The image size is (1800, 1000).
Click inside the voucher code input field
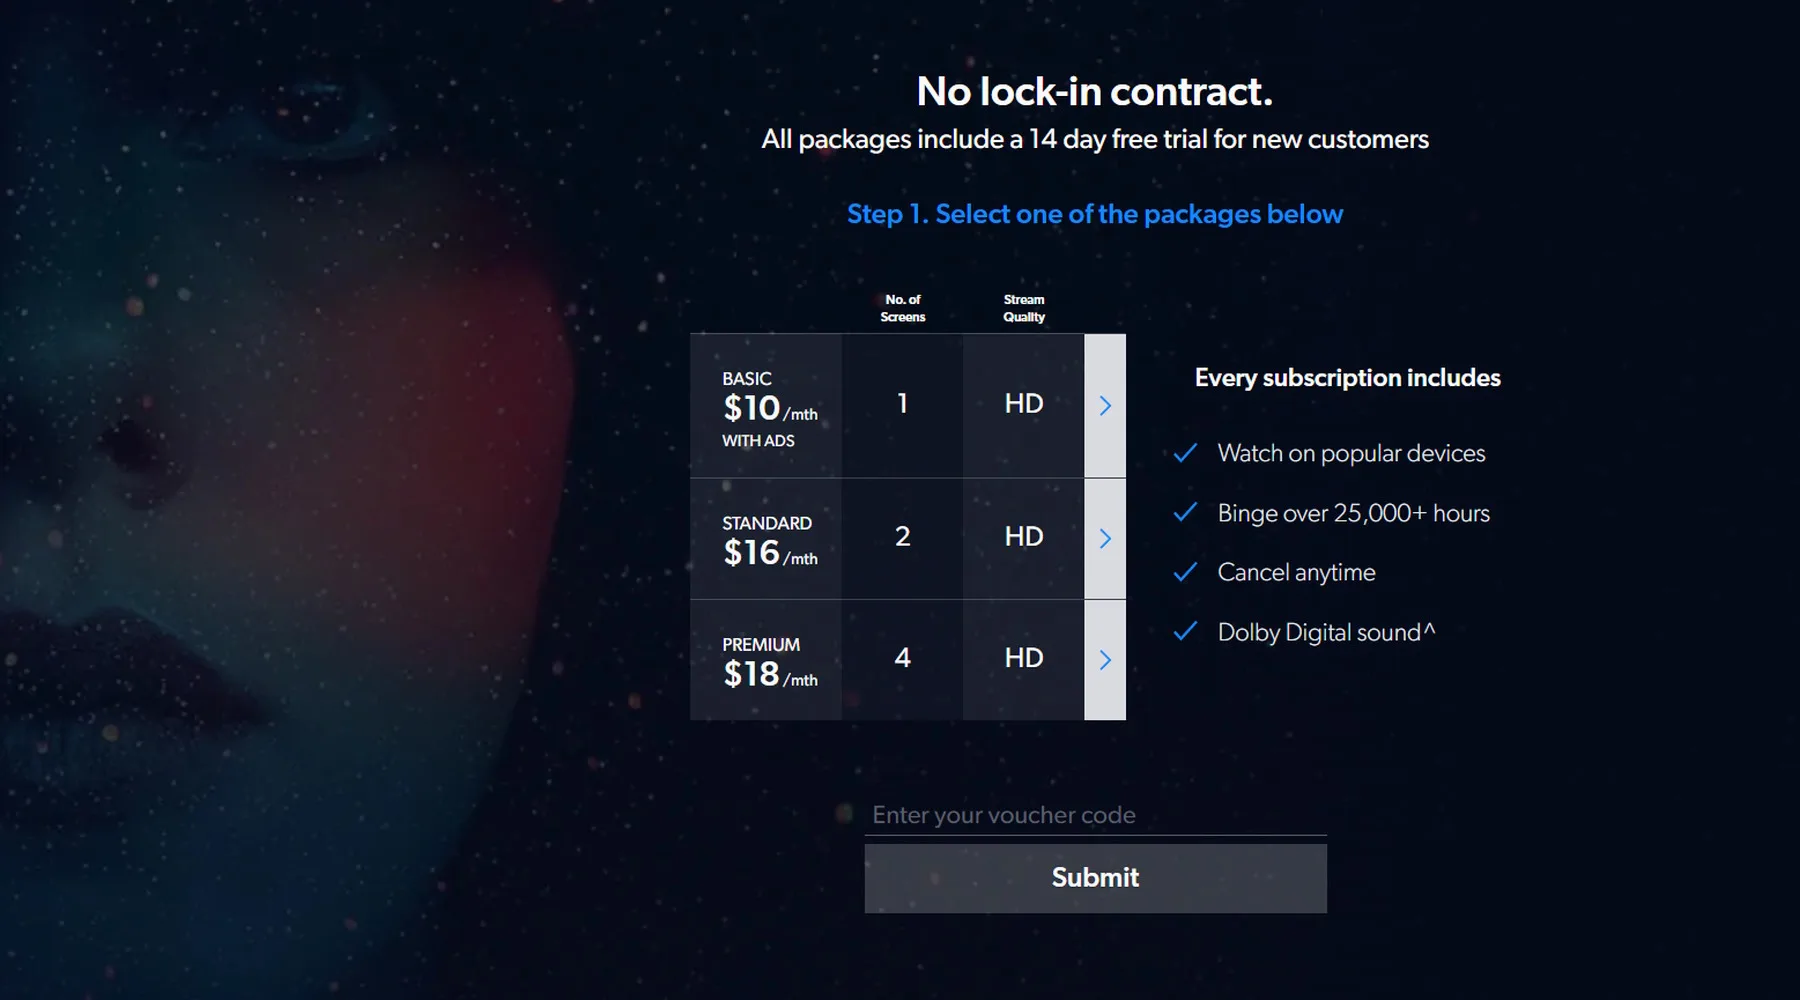click(1095, 815)
